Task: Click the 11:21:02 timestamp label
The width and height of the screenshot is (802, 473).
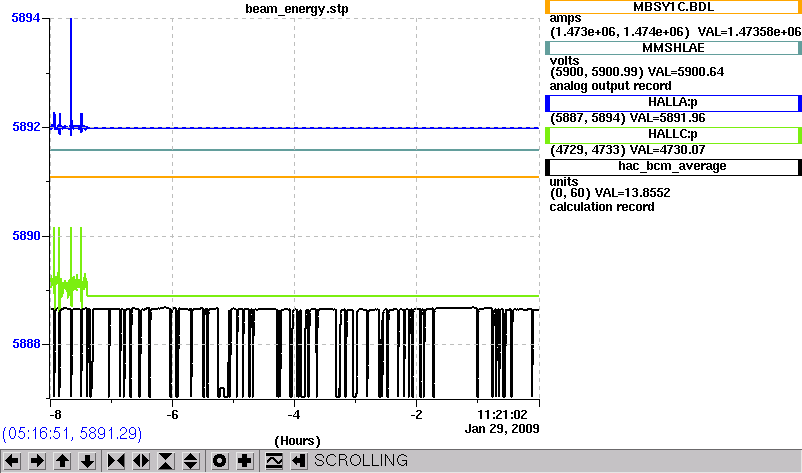Action: 502,415
